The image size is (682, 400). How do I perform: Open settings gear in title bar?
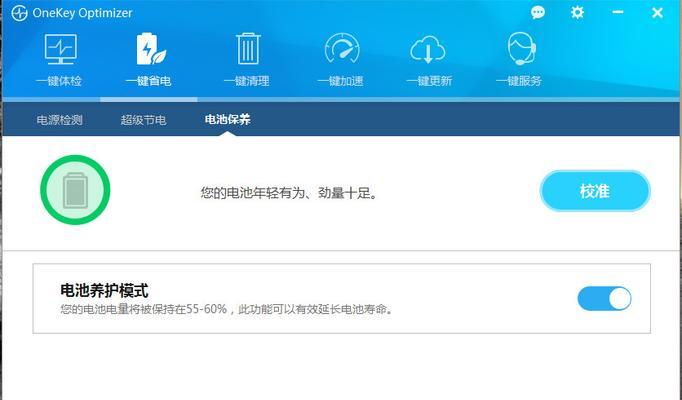577,12
